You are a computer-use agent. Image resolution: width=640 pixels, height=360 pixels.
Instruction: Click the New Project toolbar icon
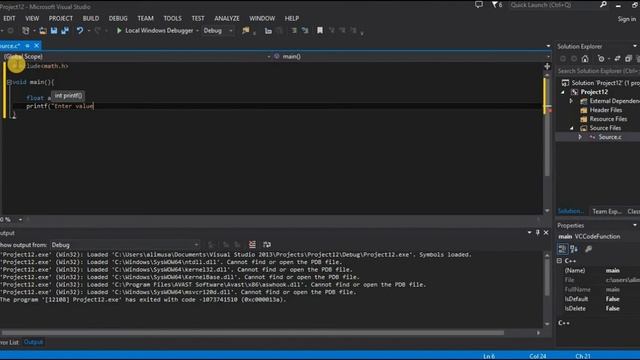point(26,31)
